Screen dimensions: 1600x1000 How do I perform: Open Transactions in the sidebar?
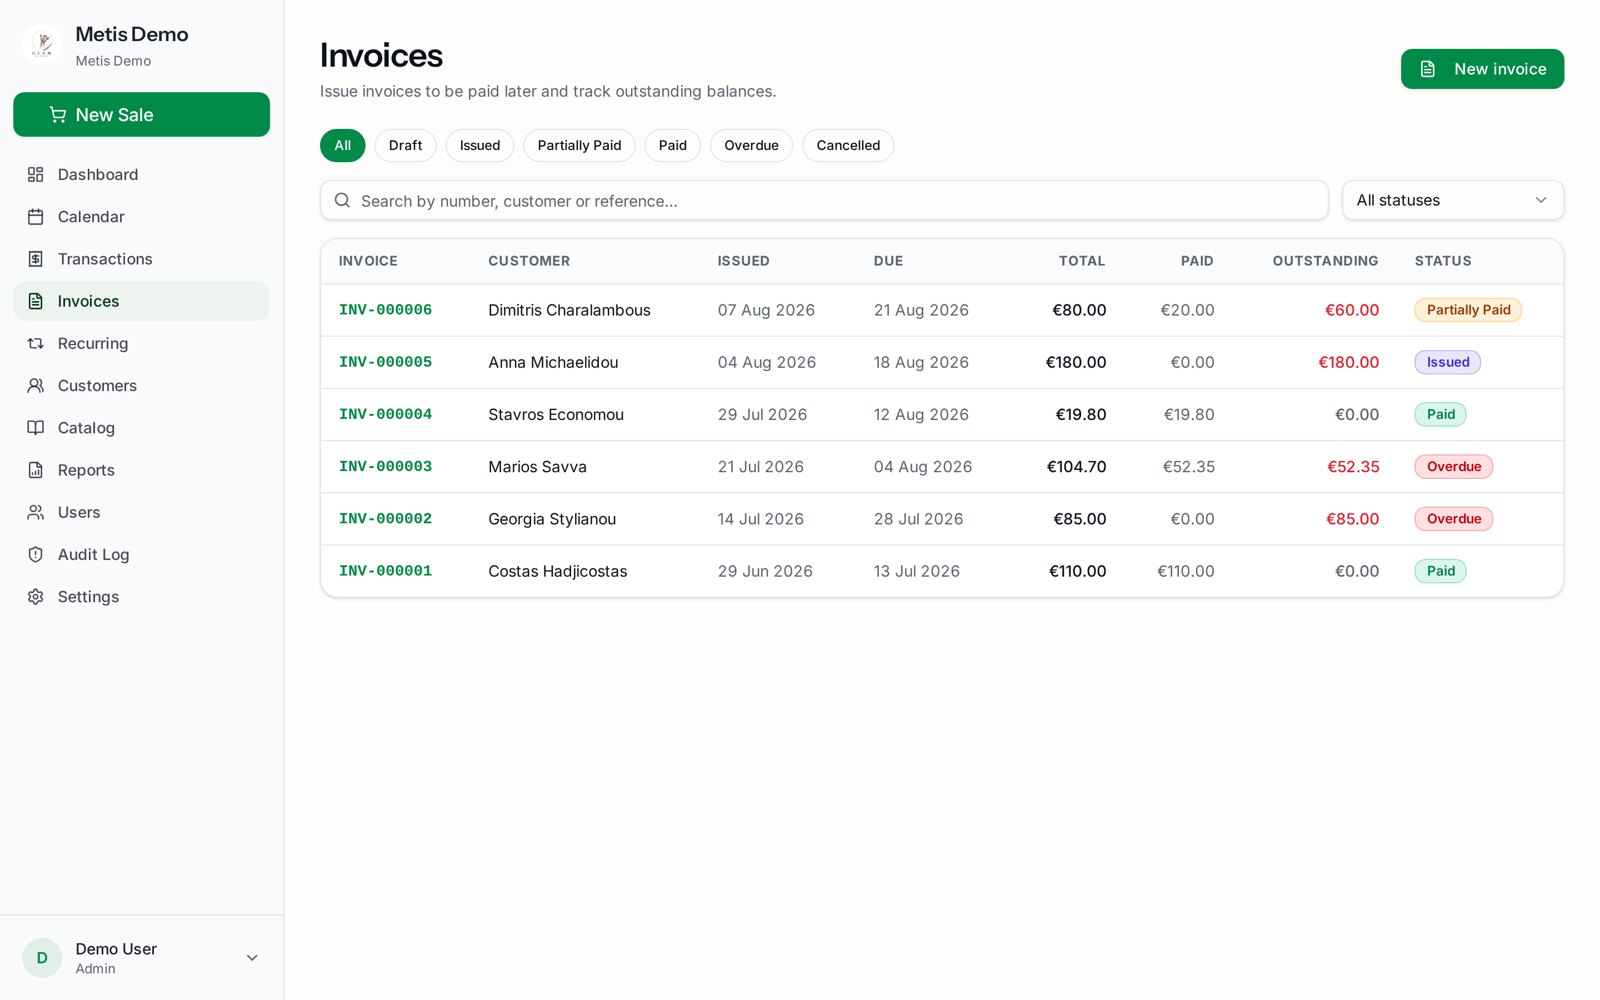(x=141, y=259)
